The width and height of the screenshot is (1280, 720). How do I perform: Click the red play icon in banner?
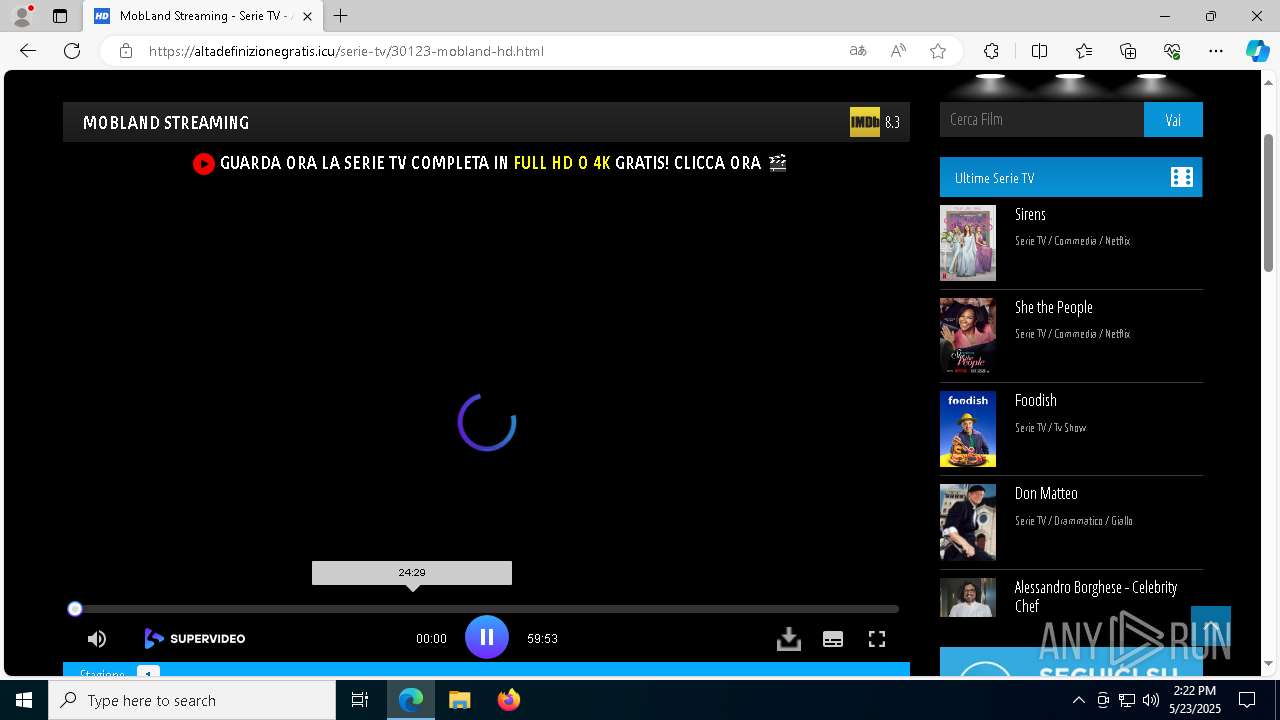point(204,163)
